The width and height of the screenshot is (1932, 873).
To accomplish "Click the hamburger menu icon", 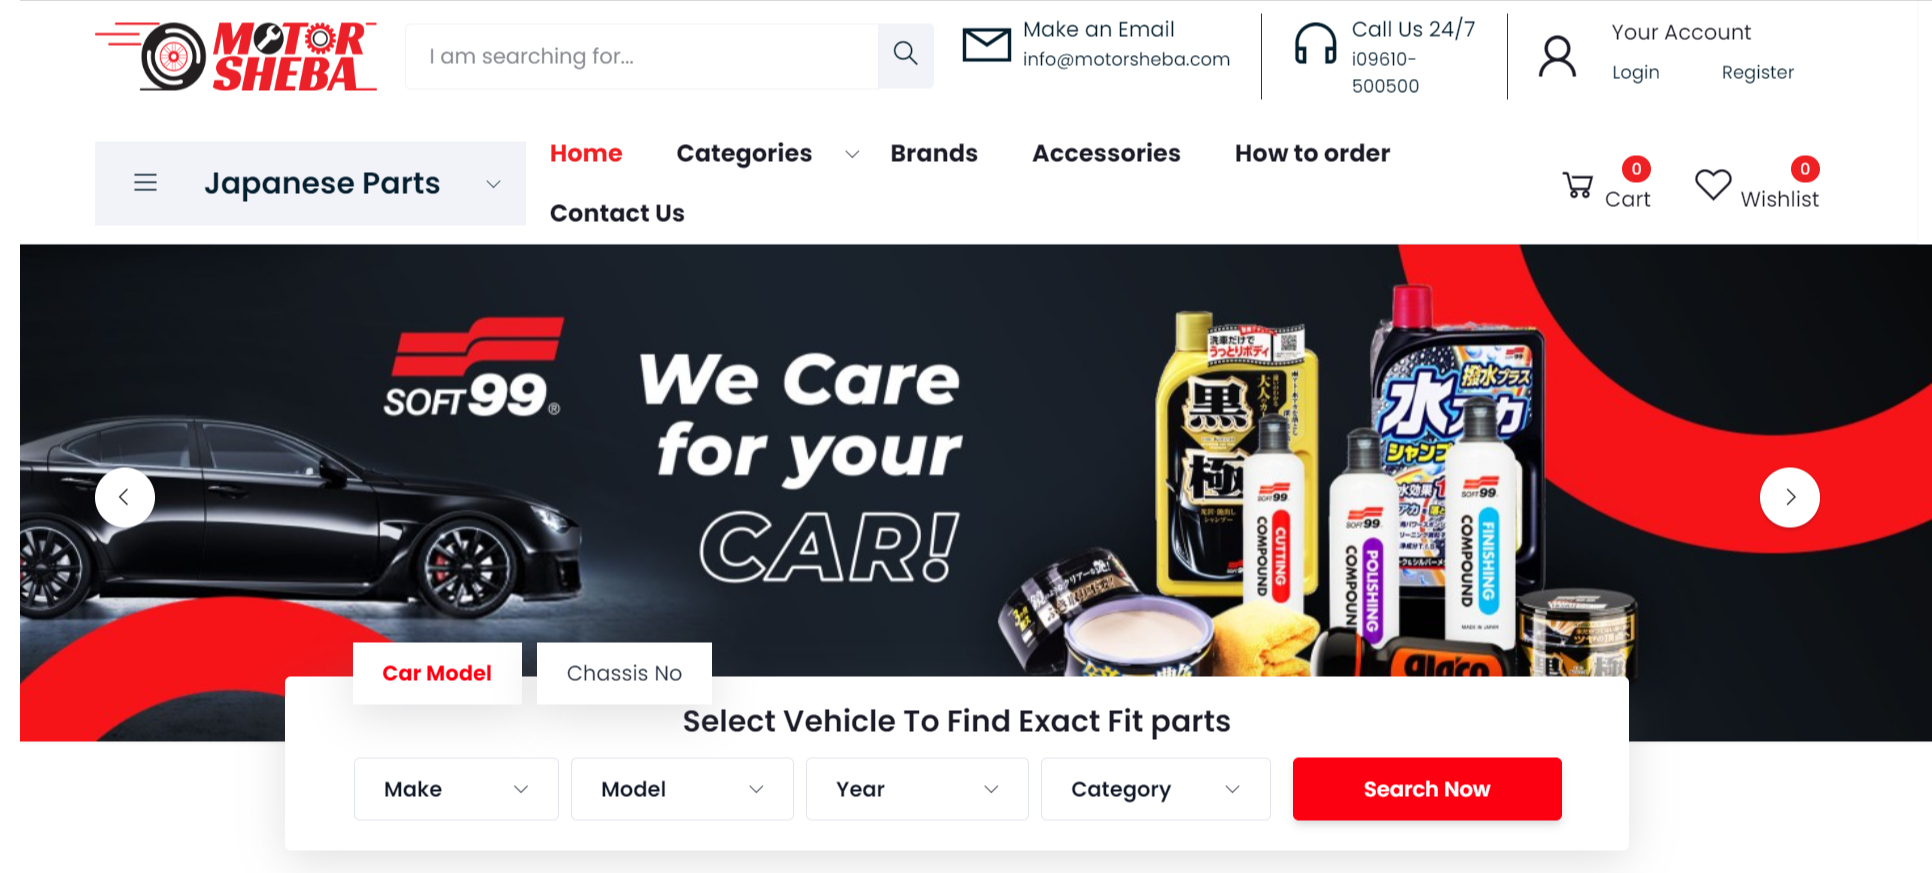I will 145,183.
